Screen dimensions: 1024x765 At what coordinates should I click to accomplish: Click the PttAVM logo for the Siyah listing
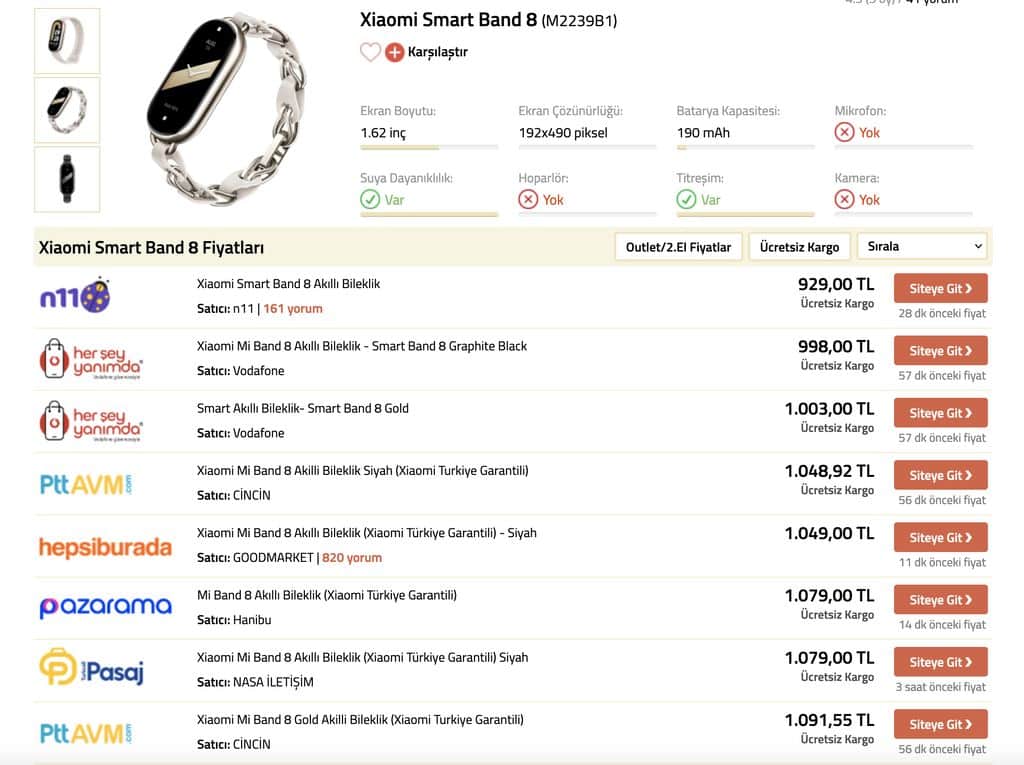click(x=86, y=484)
